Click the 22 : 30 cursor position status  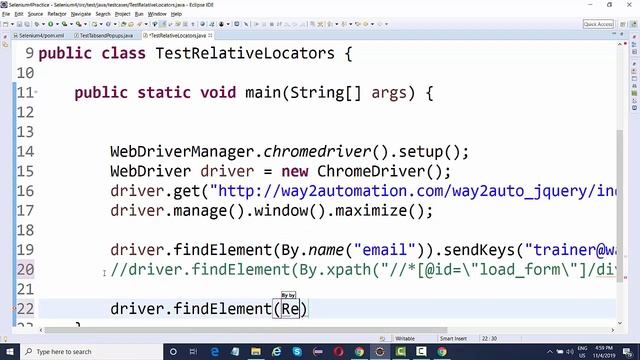489,338
